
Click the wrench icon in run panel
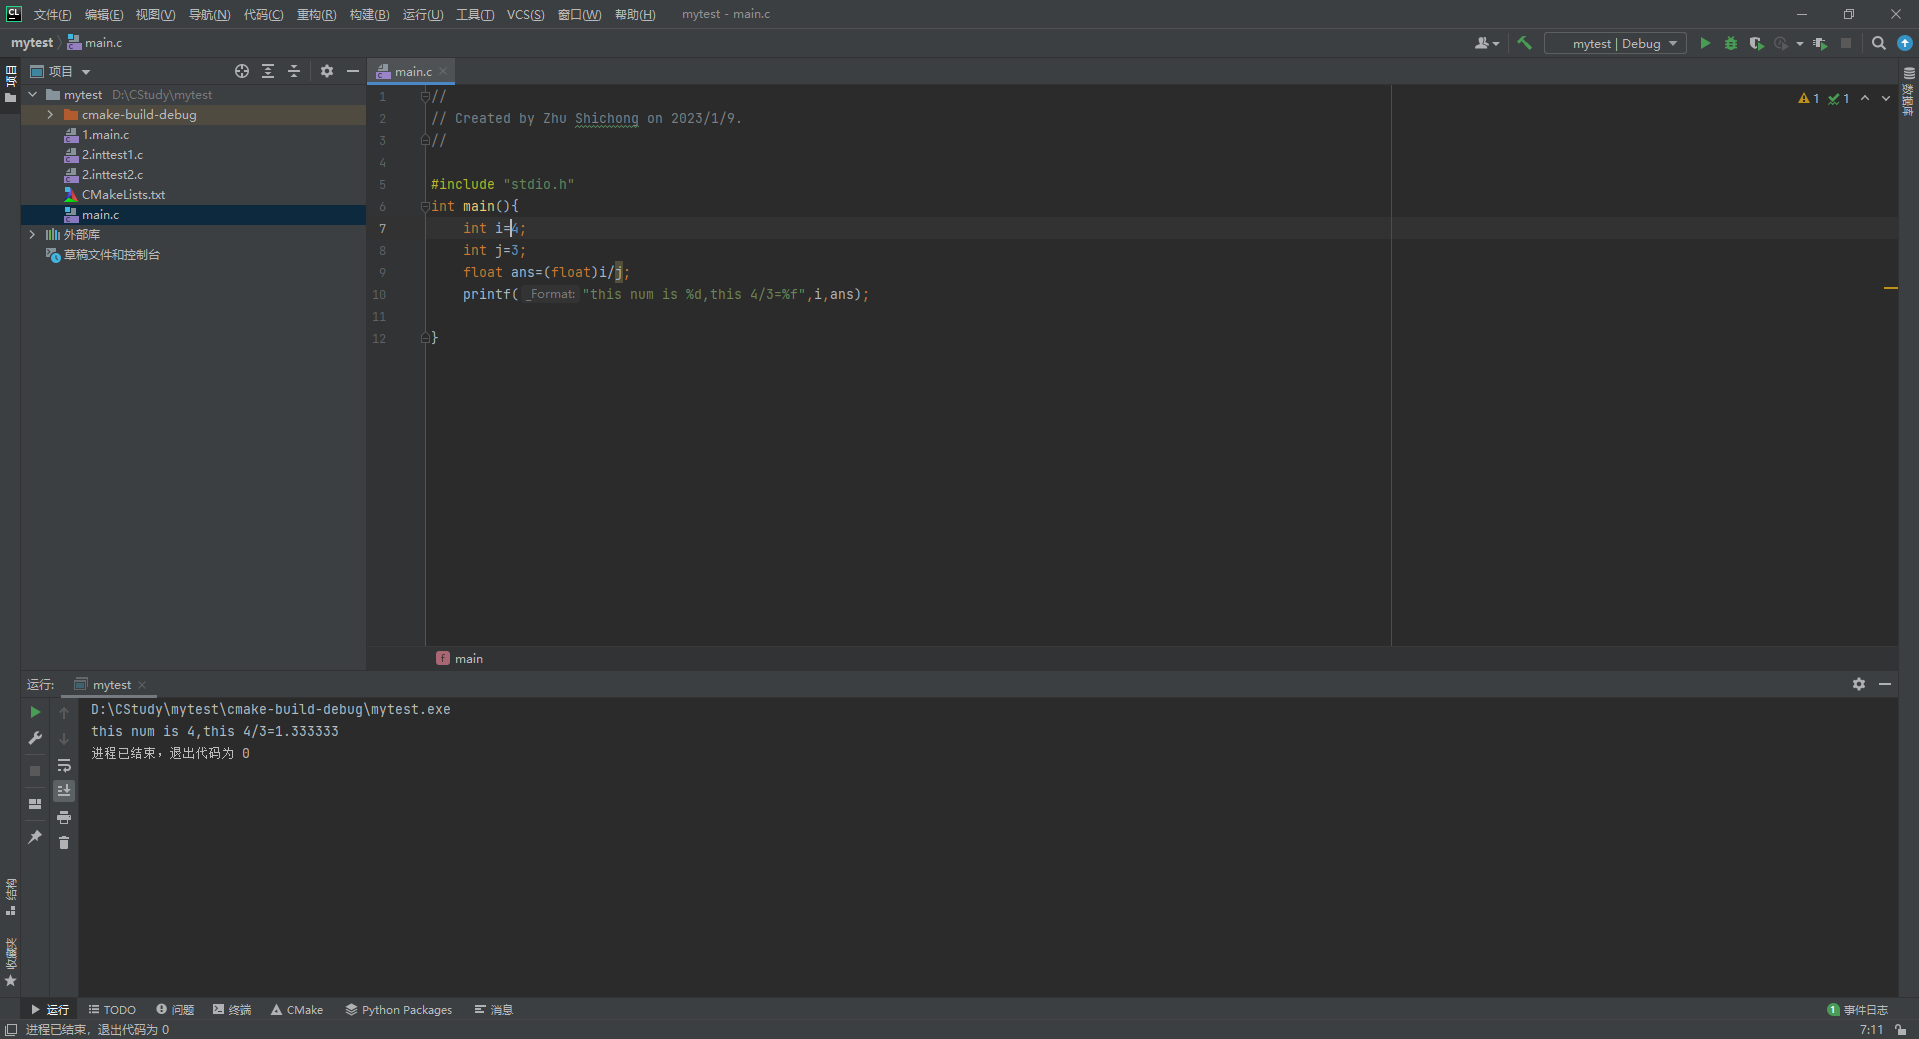point(35,738)
